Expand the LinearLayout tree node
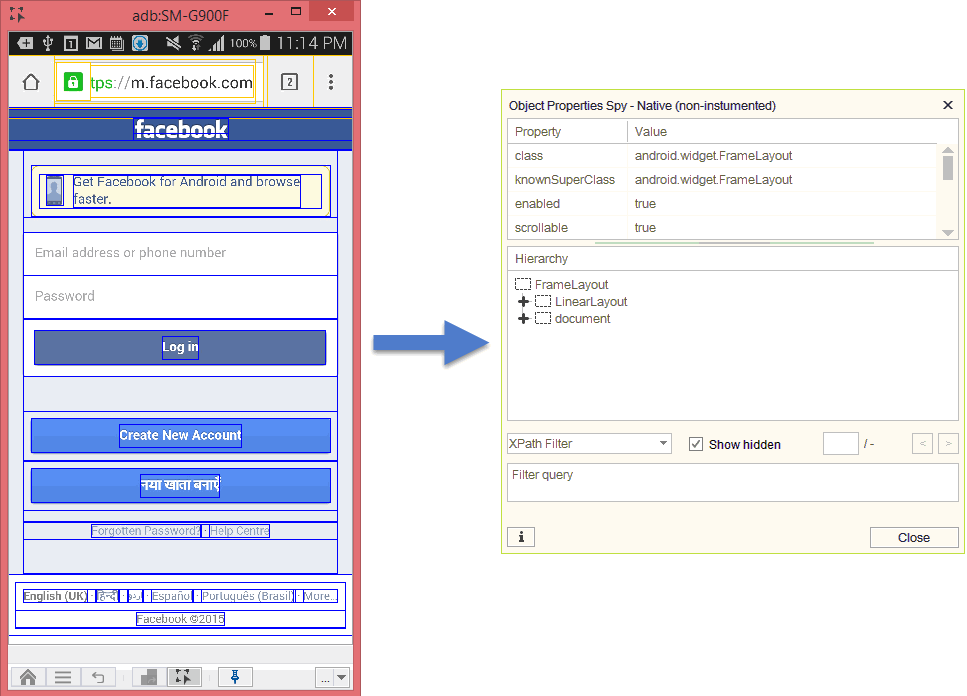This screenshot has width=967, height=696. [524, 302]
